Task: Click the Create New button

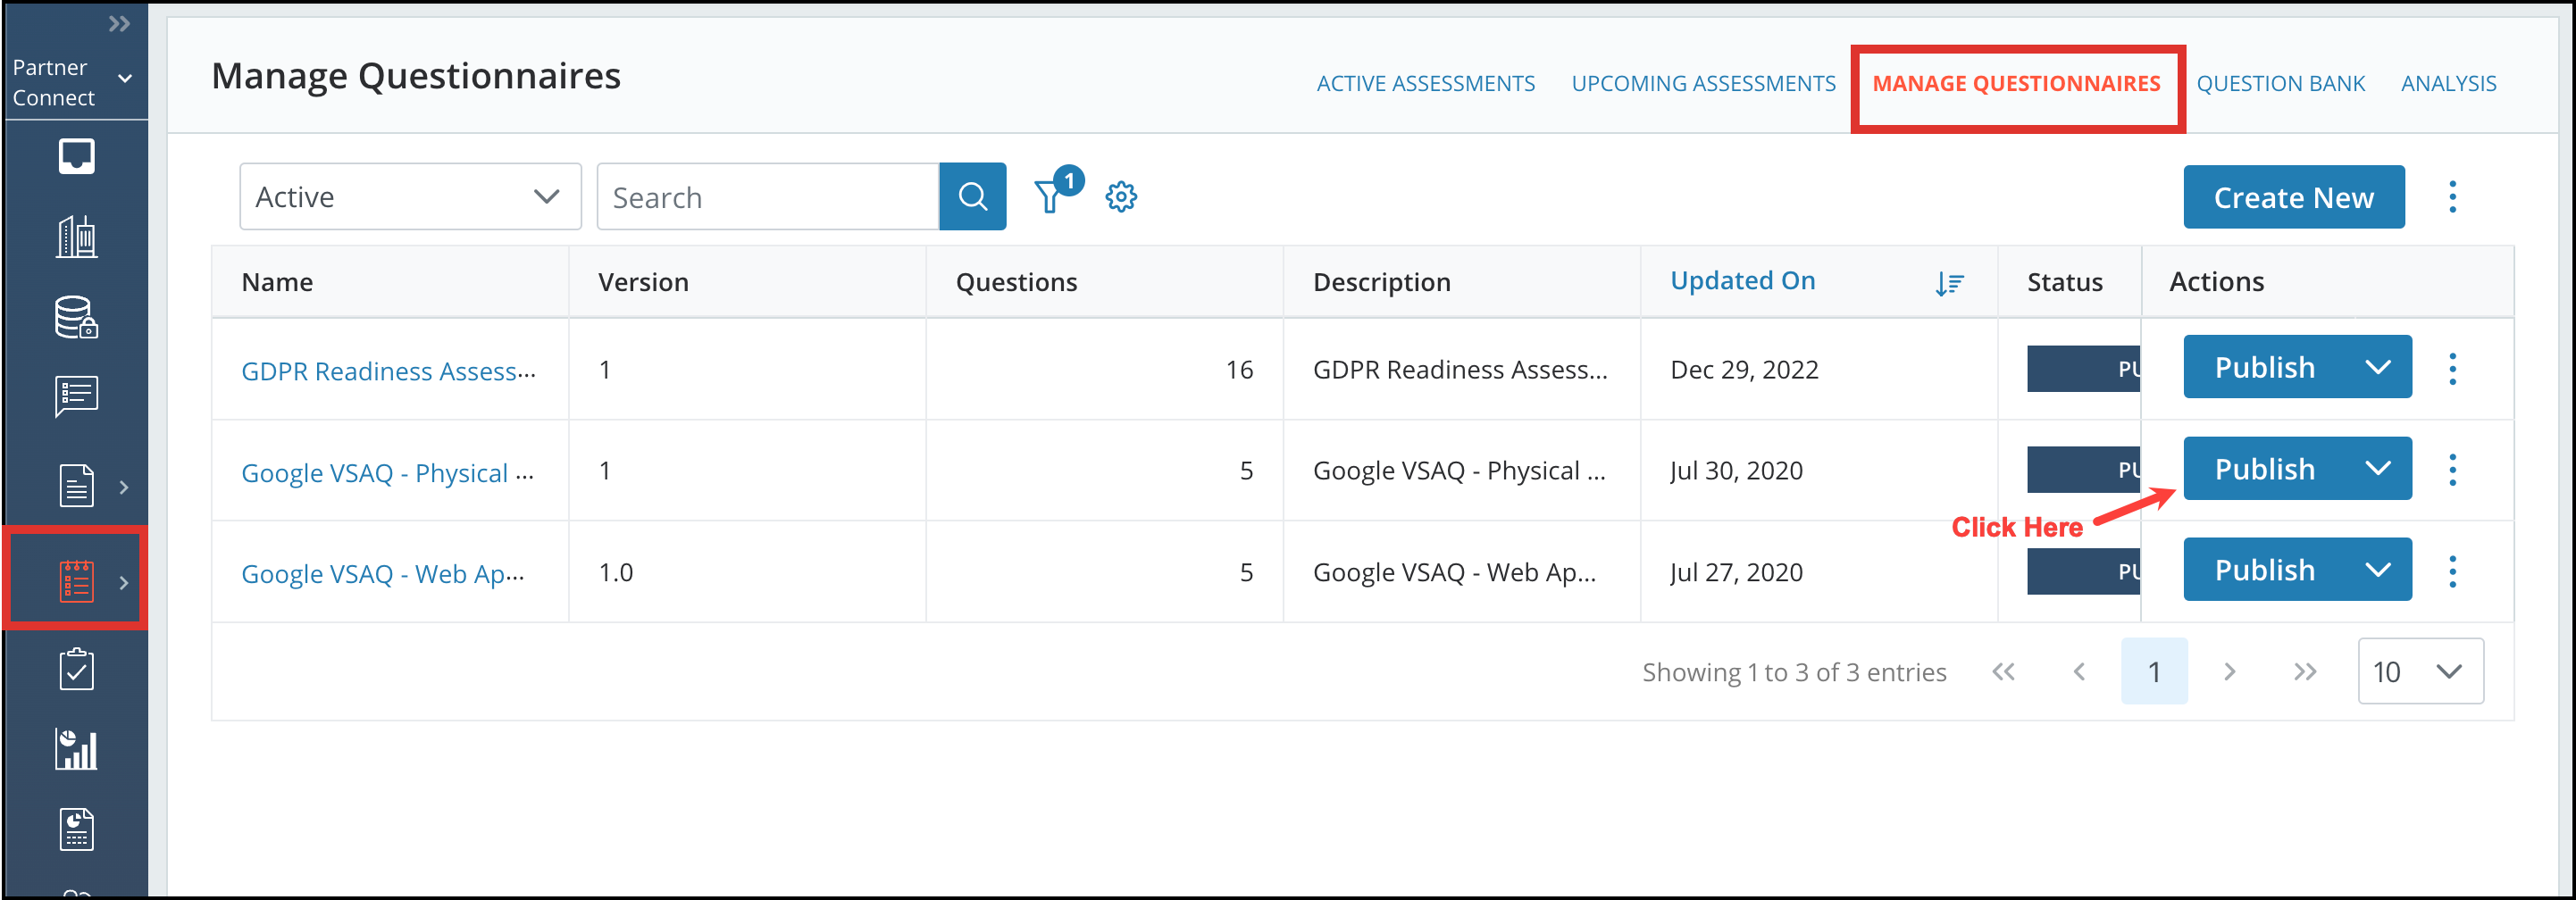Action: pyautogui.click(x=2293, y=197)
